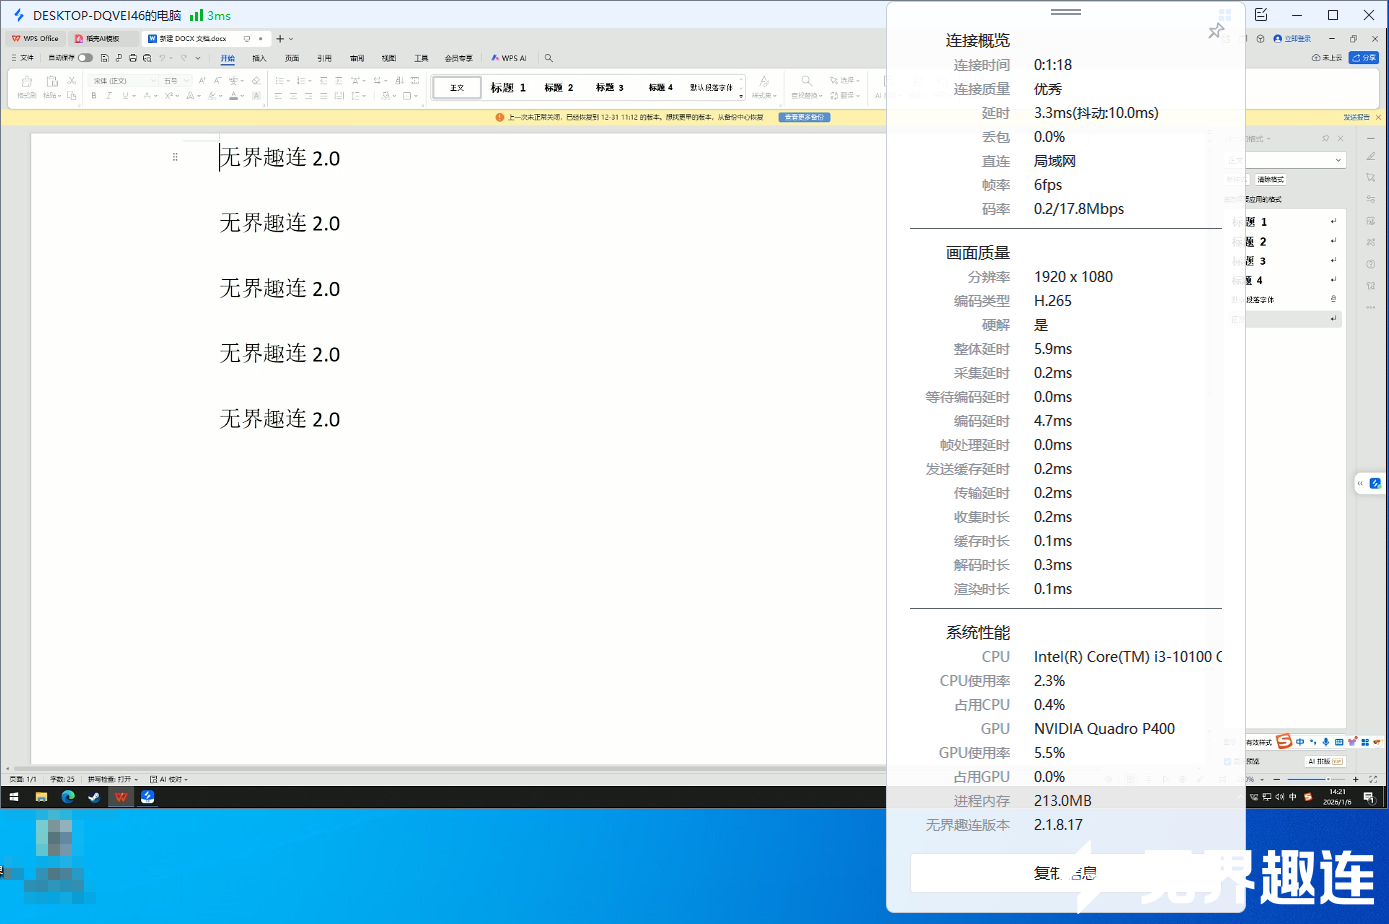Open Microsoft Edge from remote taskbar

pos(68,797)
